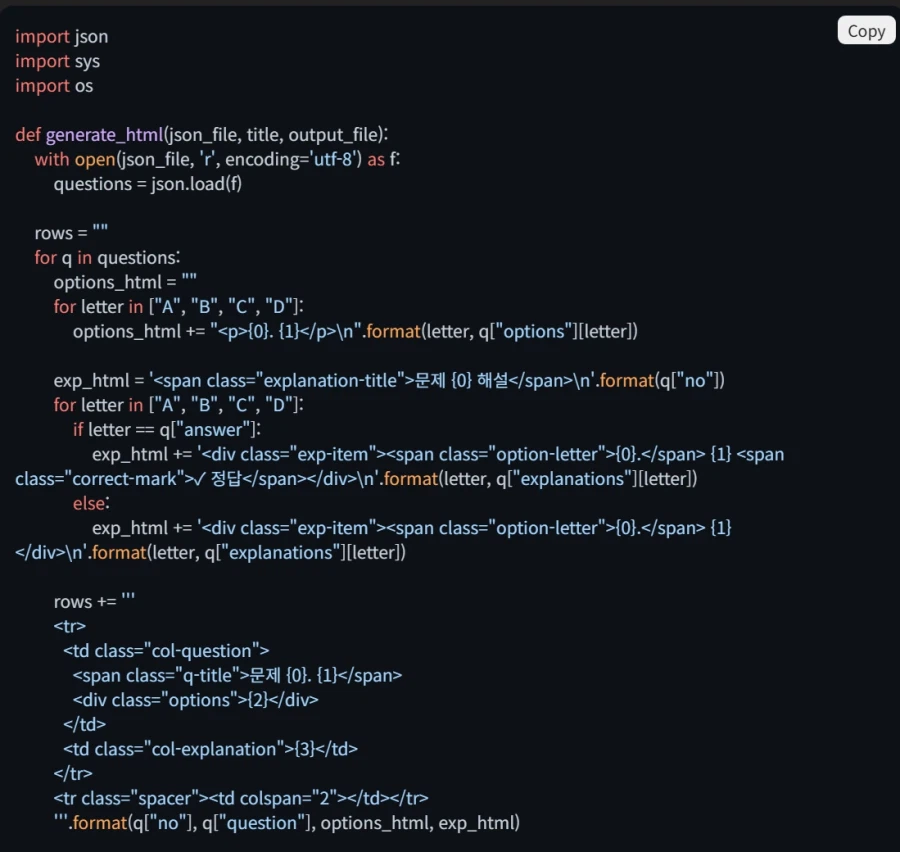
Task: Click the 'rows = ""' assignment line
Action: pyautogui.click(x=71, y=233)
